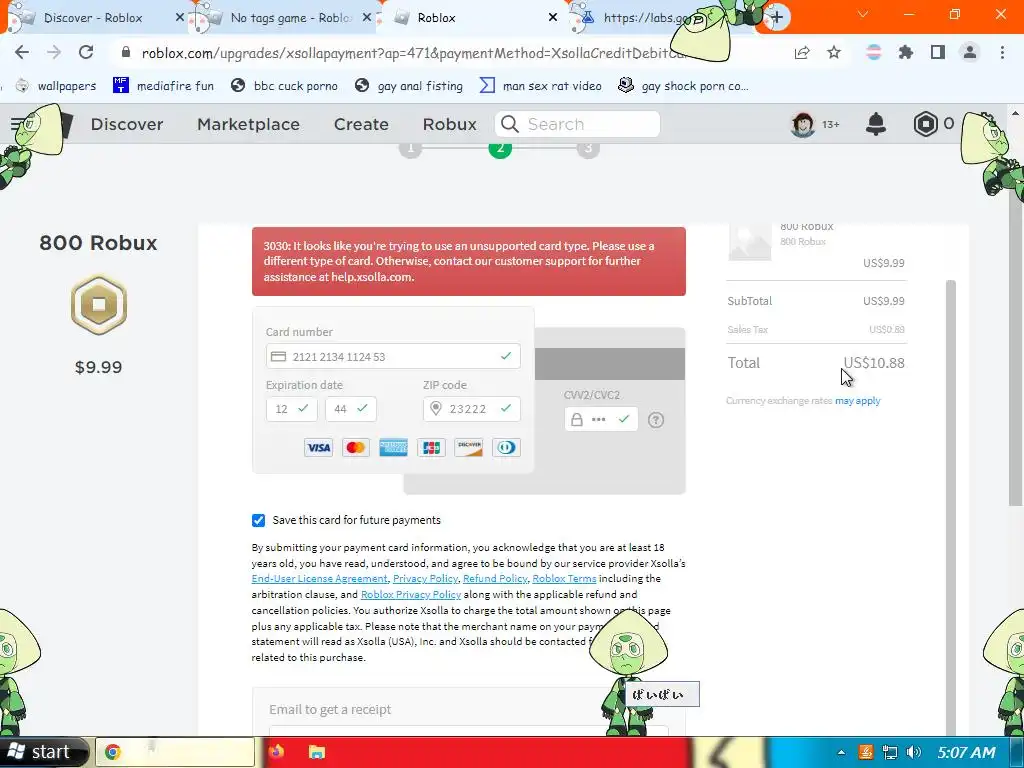This screenshot has height=768, width=1024.
Task: Click the card number field
Action: pyautogui.click(x=393, y=356)
